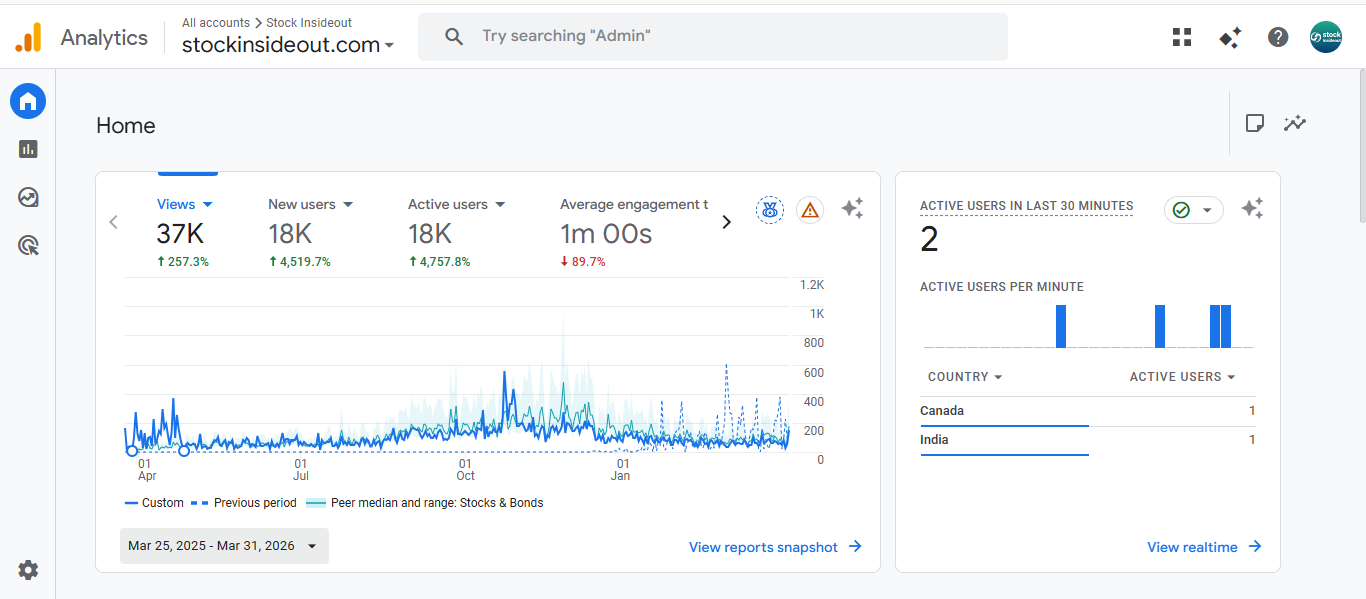The height and width of the screenshot is (599, 1366).
Task: Open the Reports section in the left sidebar
Action: point(27,148)
